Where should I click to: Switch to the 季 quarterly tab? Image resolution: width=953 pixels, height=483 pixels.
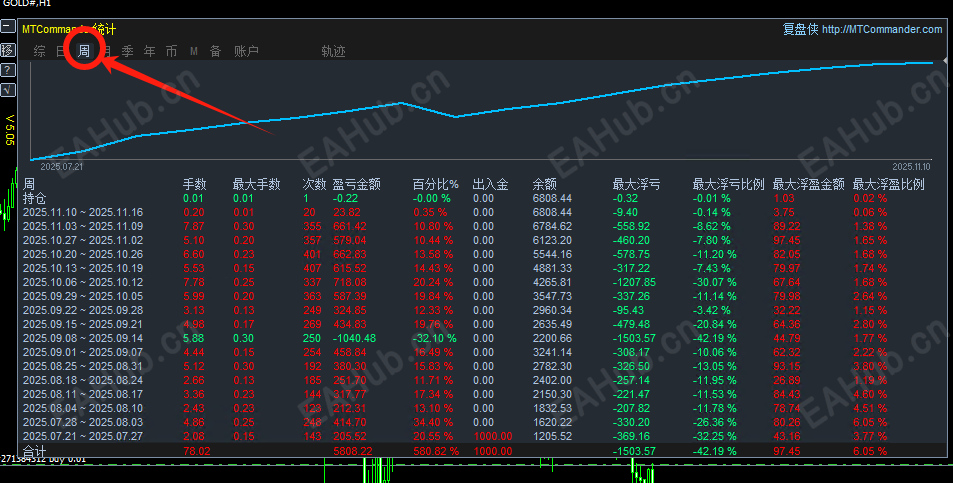[128, 51]
